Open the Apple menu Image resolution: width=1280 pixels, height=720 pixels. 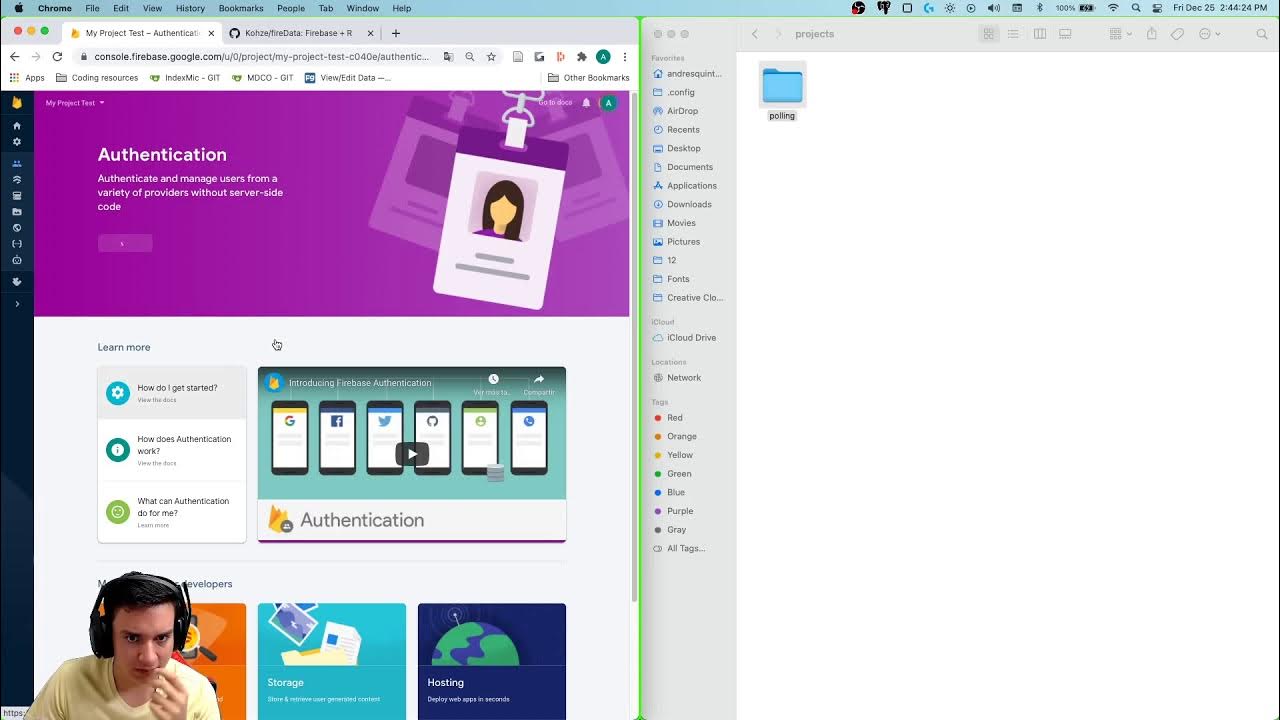18,8
